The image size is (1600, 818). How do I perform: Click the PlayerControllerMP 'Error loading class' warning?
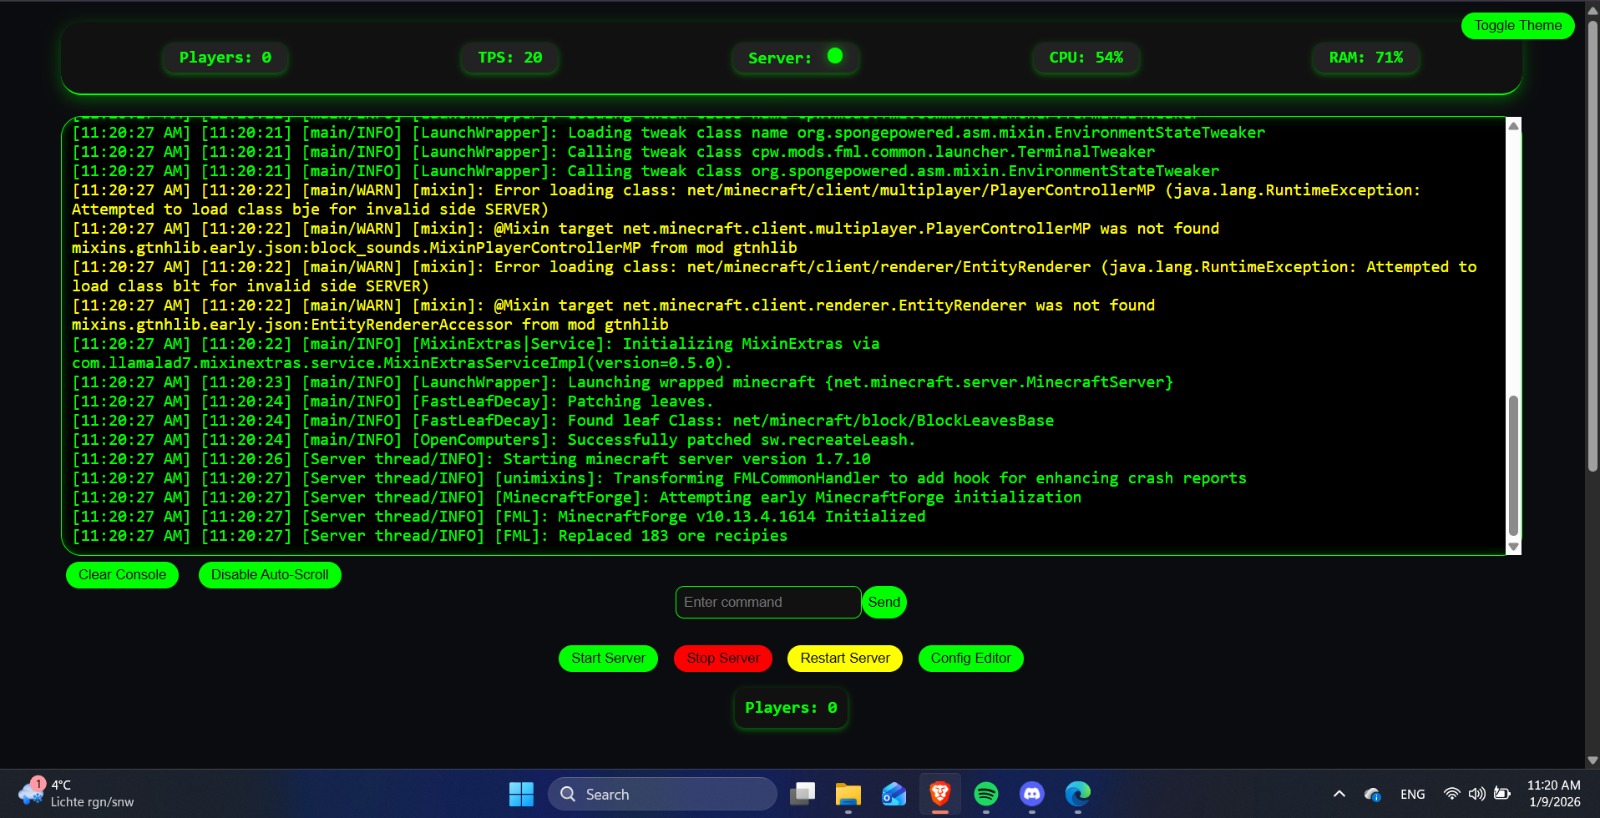[746, 200]
